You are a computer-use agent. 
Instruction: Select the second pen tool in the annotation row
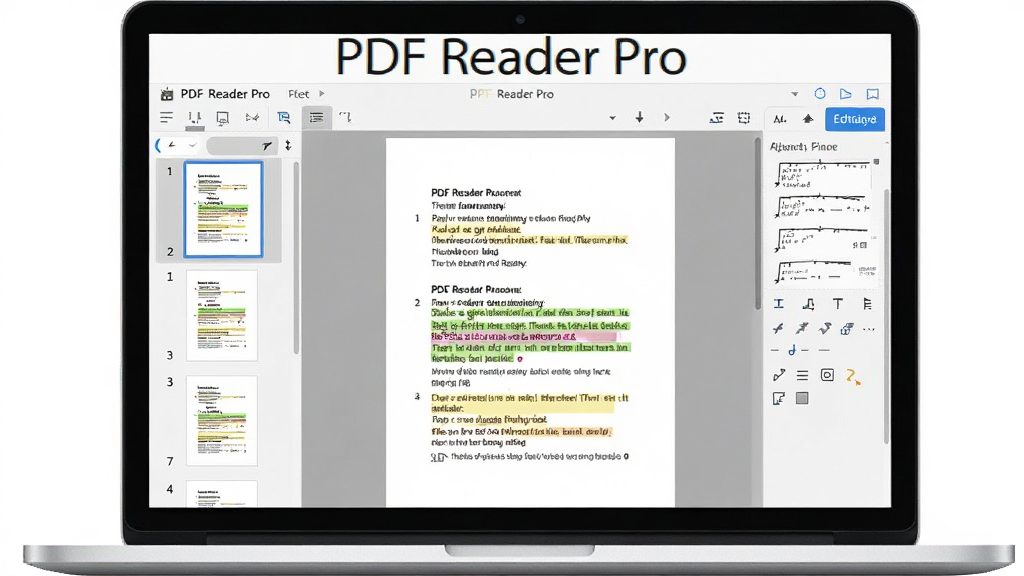tap(801, 328)
